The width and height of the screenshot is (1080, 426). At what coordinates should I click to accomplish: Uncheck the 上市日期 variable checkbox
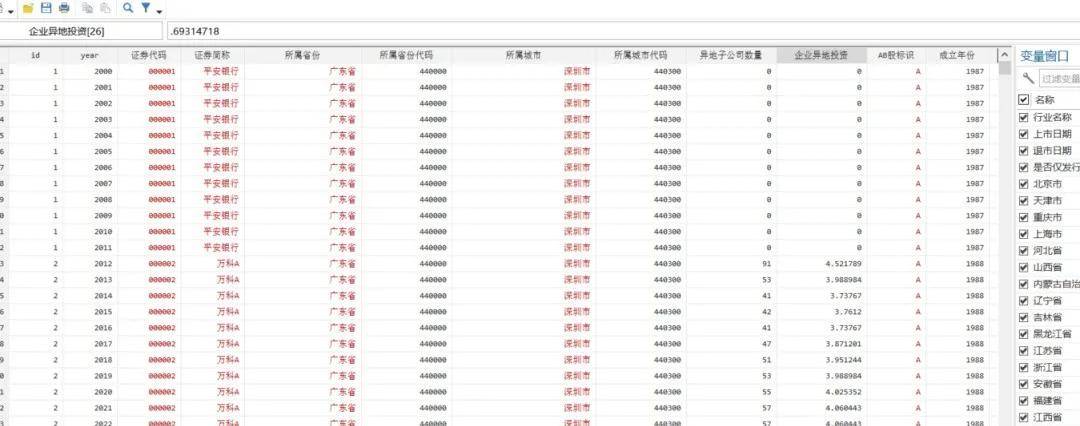pyautogui.click(x=1024, y=134)
